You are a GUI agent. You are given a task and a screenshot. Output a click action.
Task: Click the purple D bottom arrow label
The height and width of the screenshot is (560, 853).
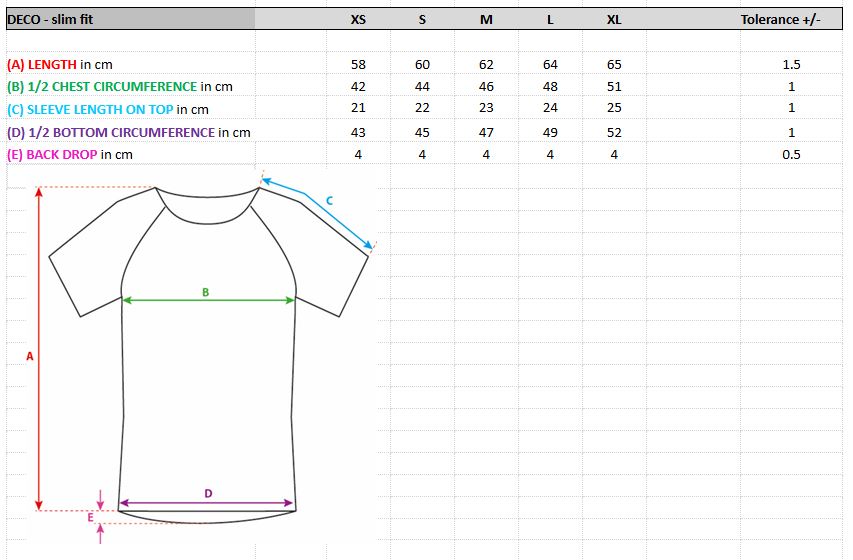[x=208, y=494]
